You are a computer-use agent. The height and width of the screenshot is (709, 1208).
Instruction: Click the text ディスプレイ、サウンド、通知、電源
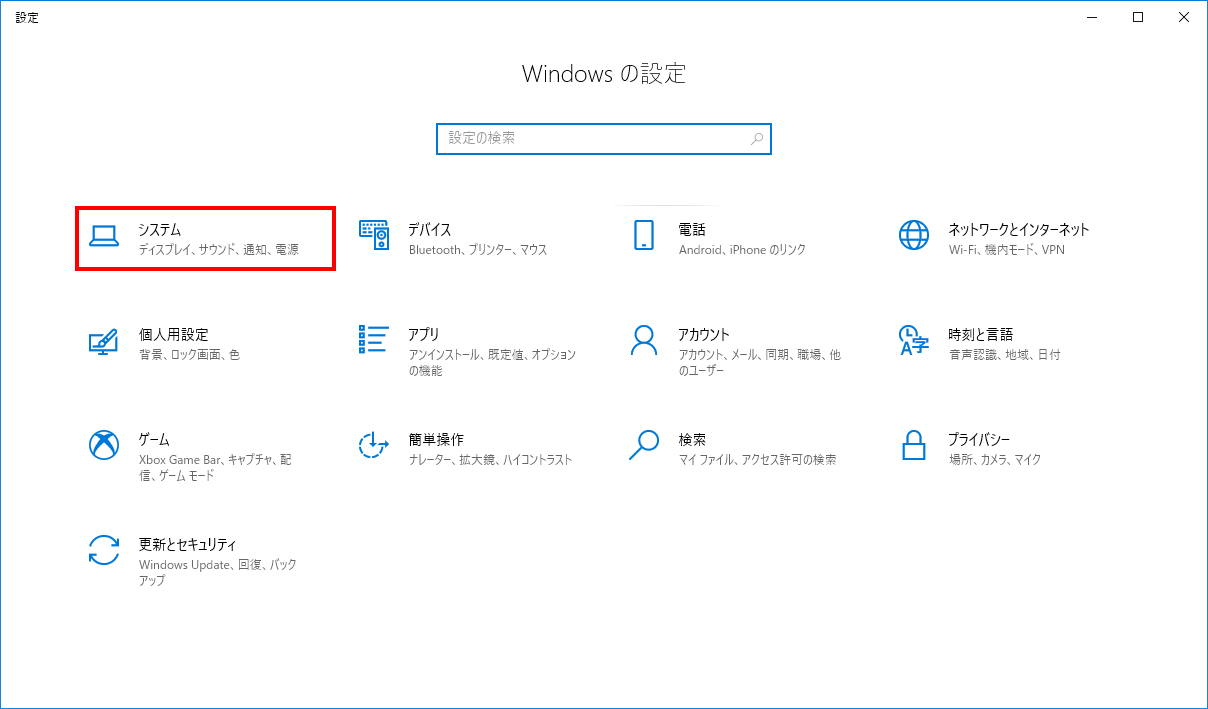(219, 250)
